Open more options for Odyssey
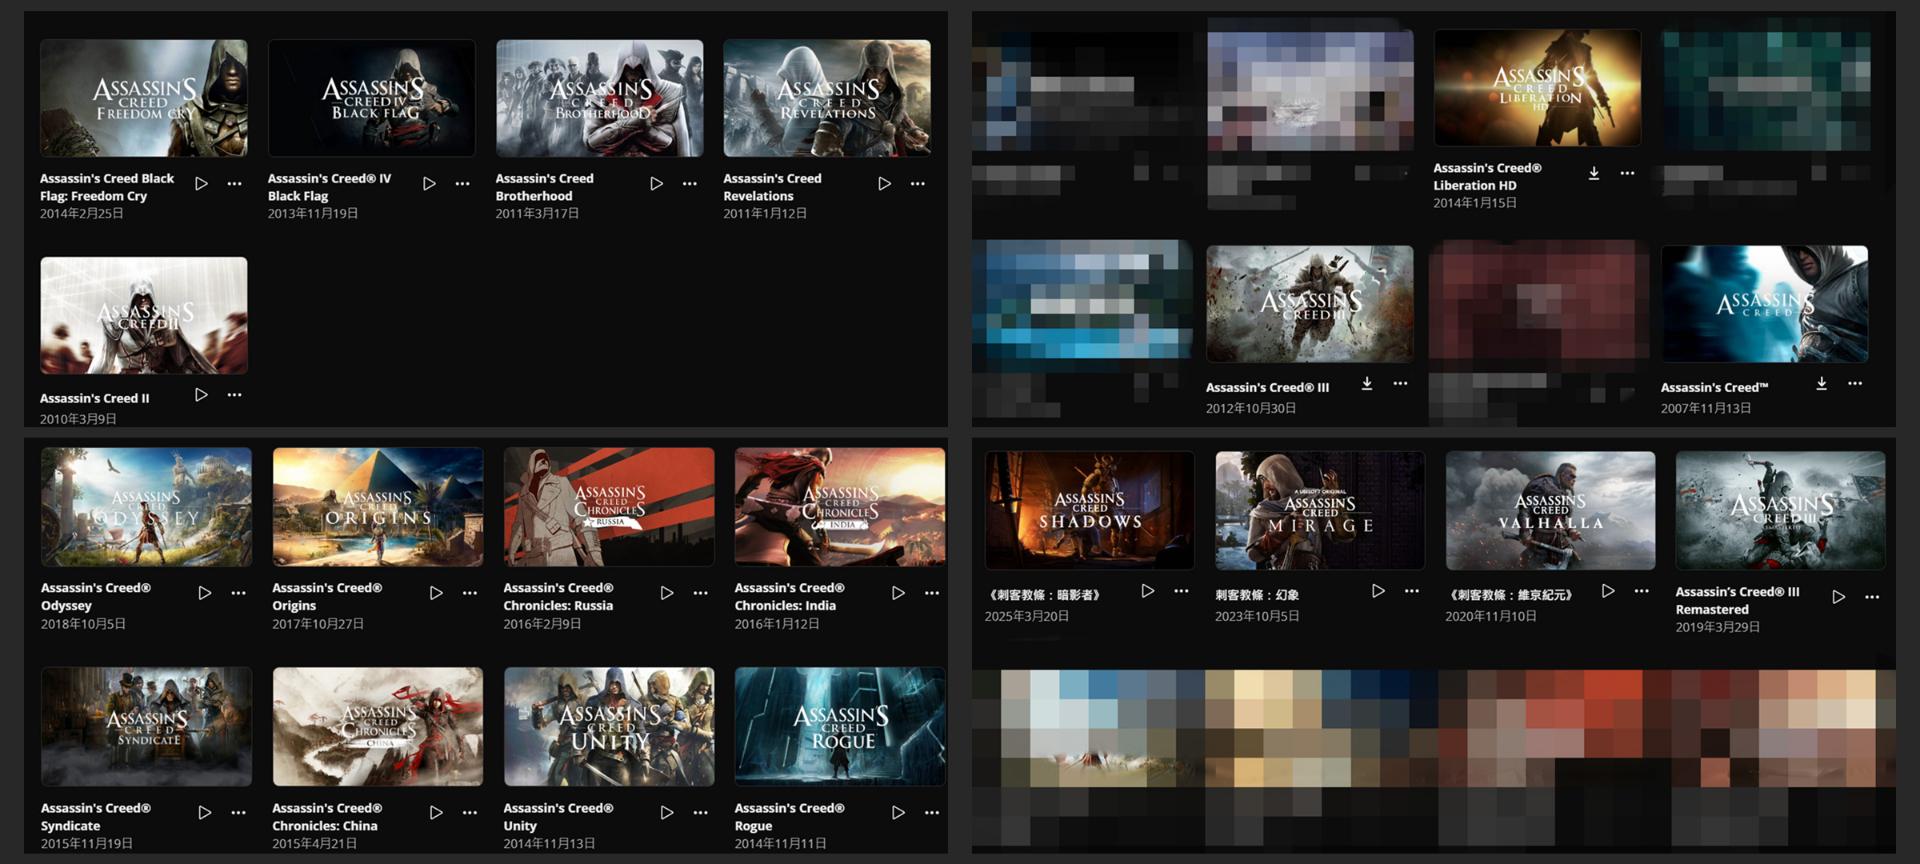The height and width of the screenshot is (864, 1920). [238, 593]
